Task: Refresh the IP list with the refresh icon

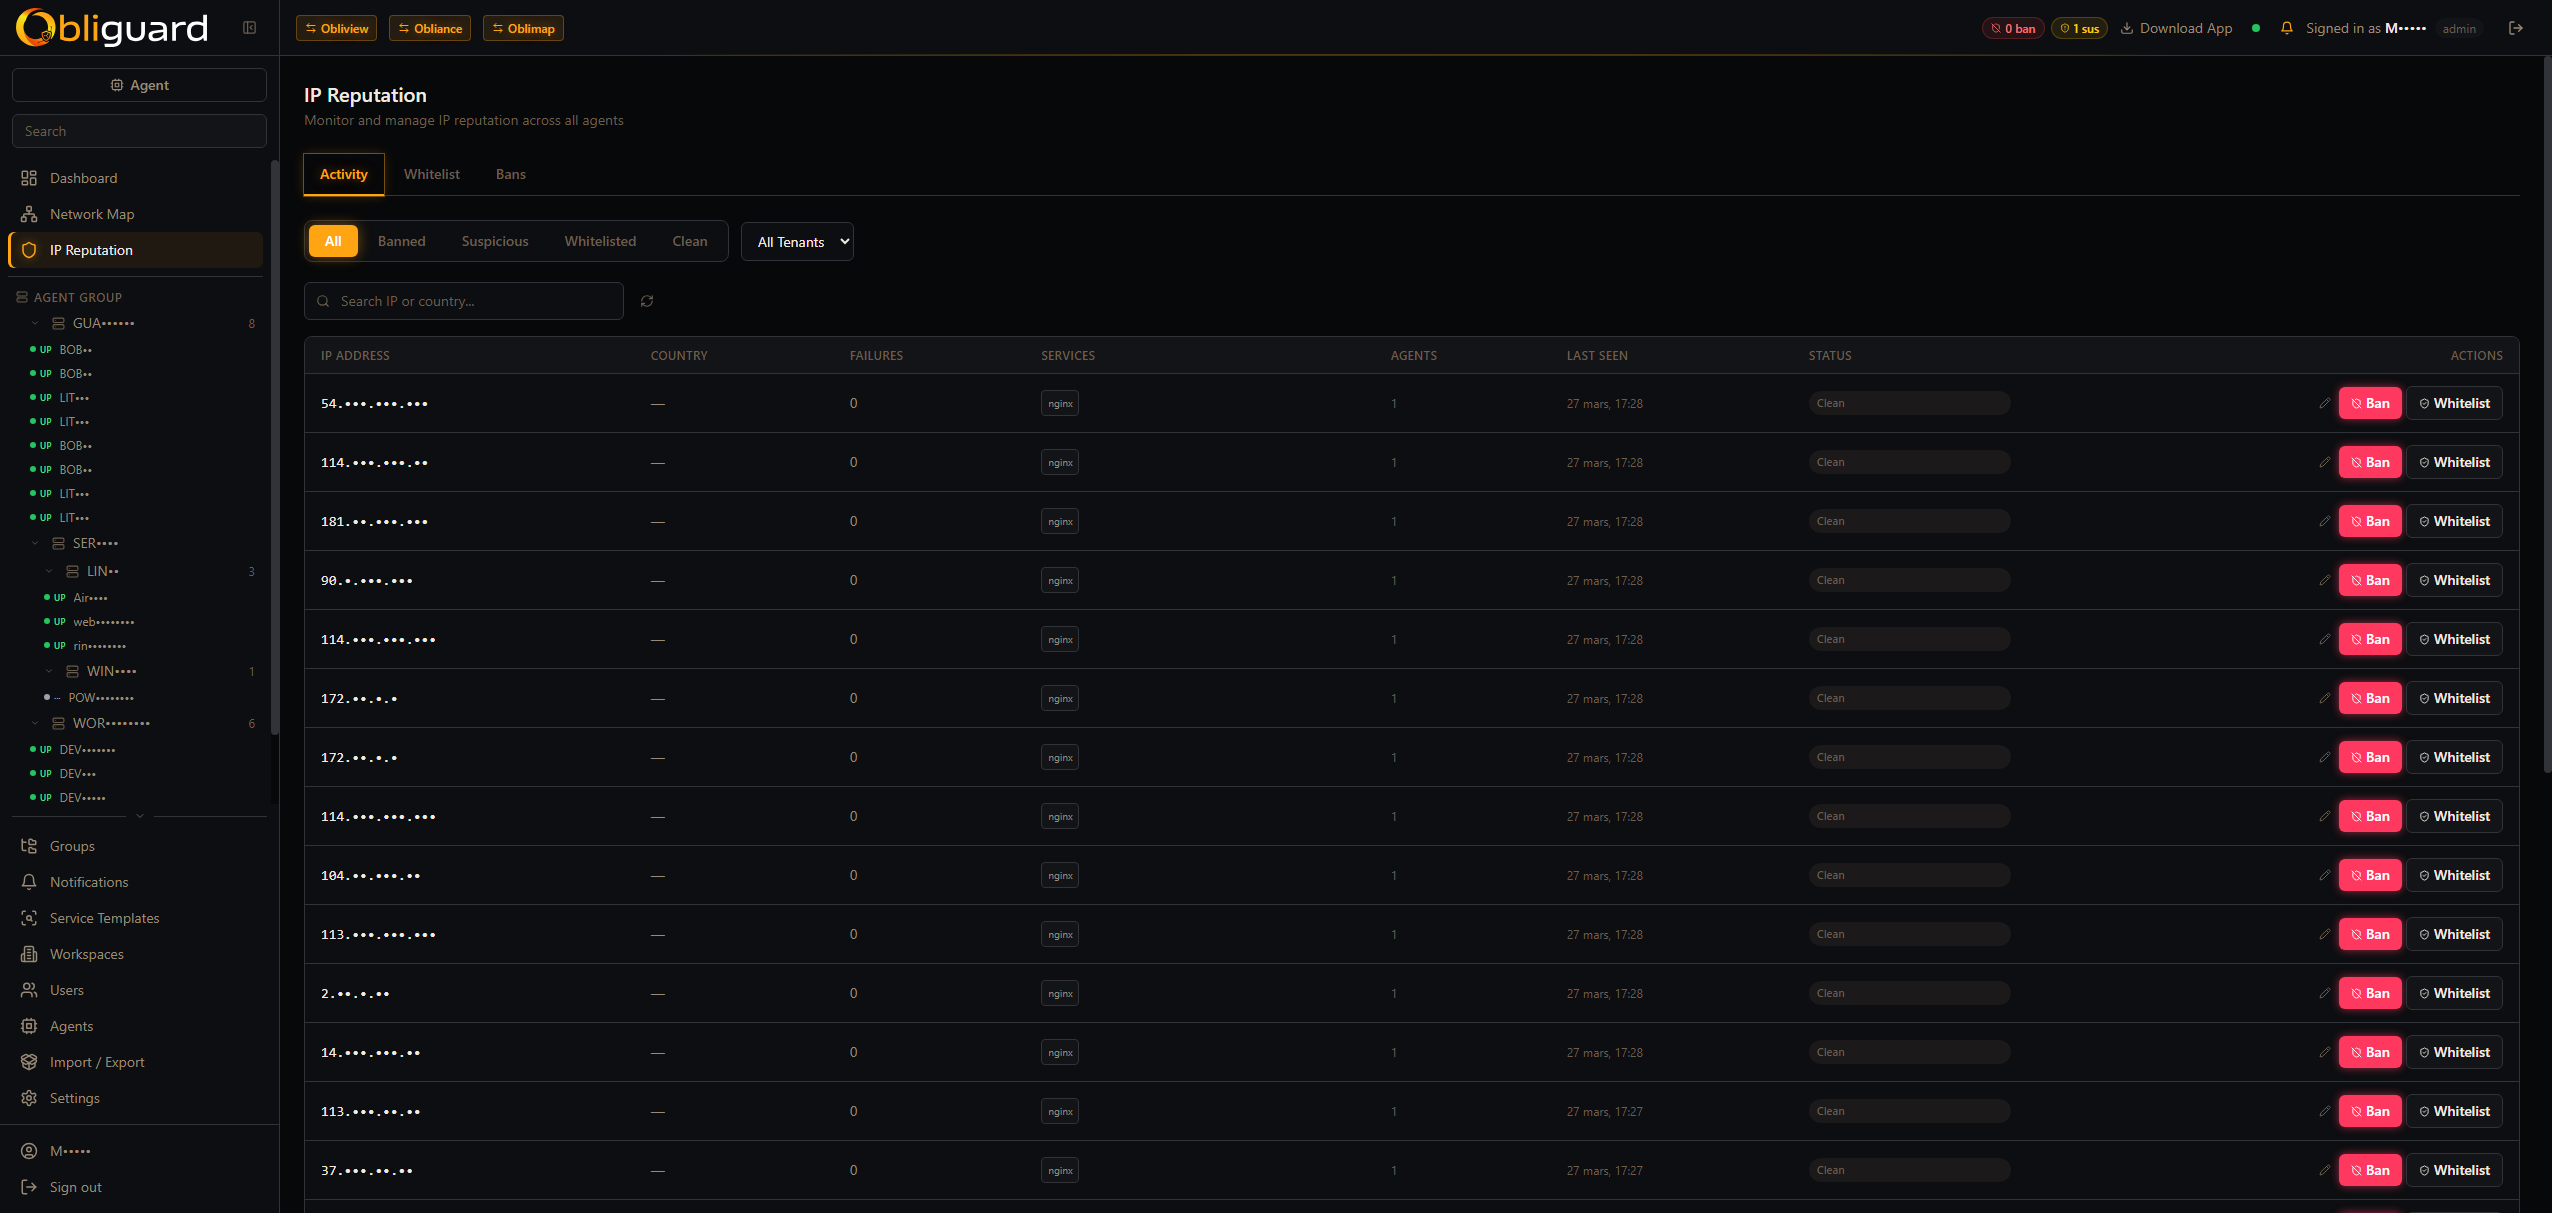Action: click(x=646, y=301)
